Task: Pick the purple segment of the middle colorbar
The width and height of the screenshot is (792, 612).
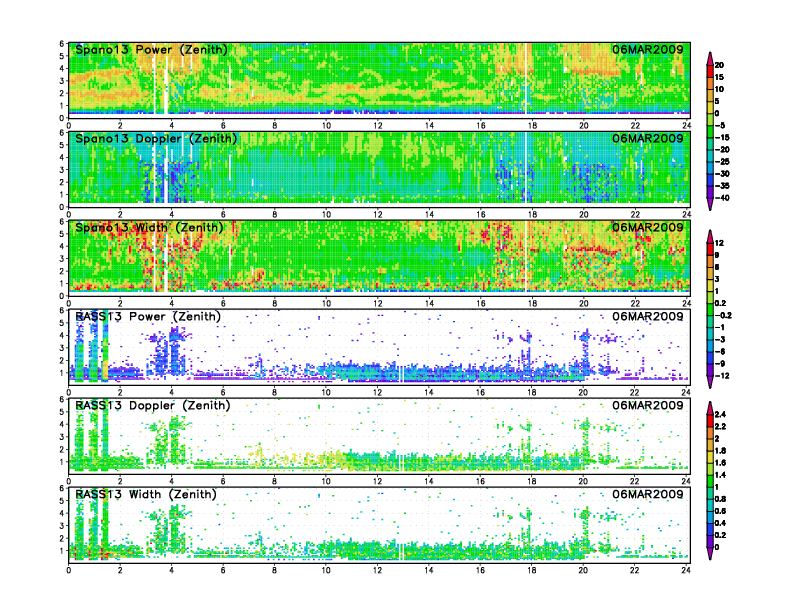Action: click(710, 370)
